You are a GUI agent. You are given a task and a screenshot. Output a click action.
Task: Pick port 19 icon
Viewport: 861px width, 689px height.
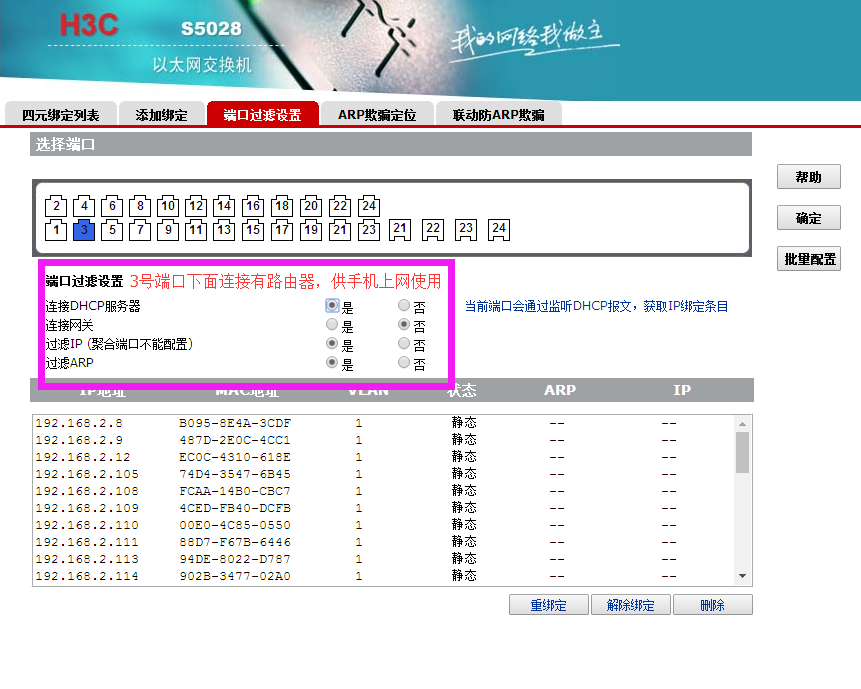311,230
